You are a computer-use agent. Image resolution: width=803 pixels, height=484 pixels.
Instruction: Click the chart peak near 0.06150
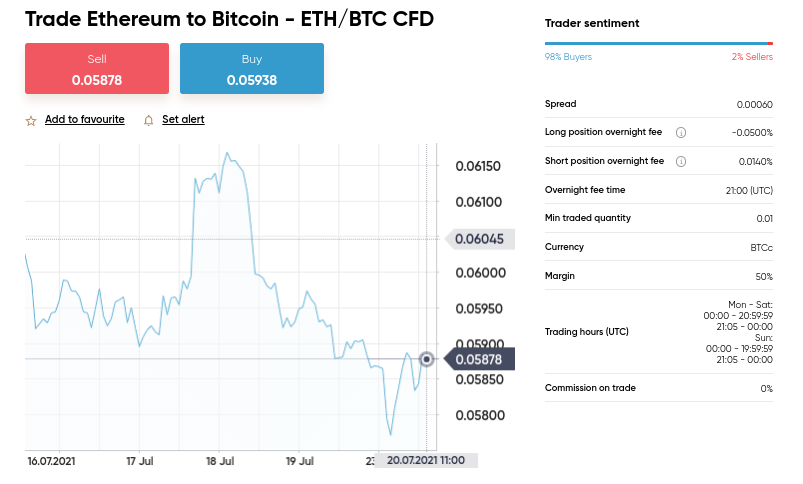227,153
